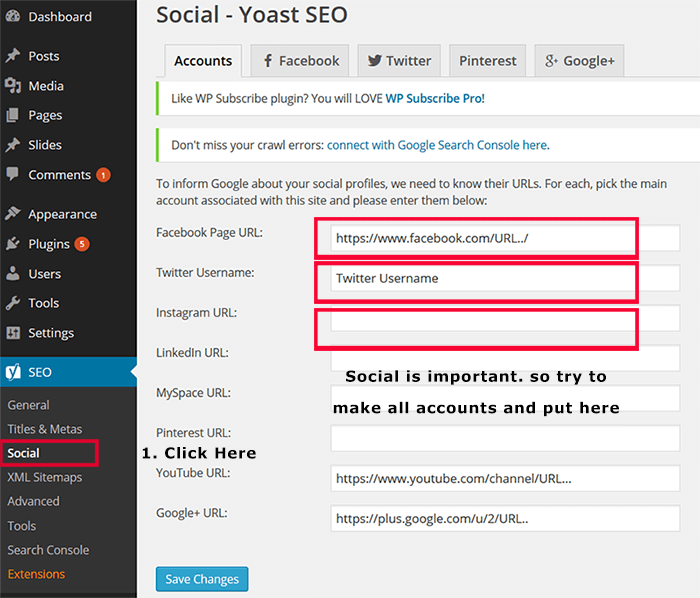This screenshot has height=598, width=700.
Task: Click the Facebook Page URL label
Action: [x=209, y=233]
